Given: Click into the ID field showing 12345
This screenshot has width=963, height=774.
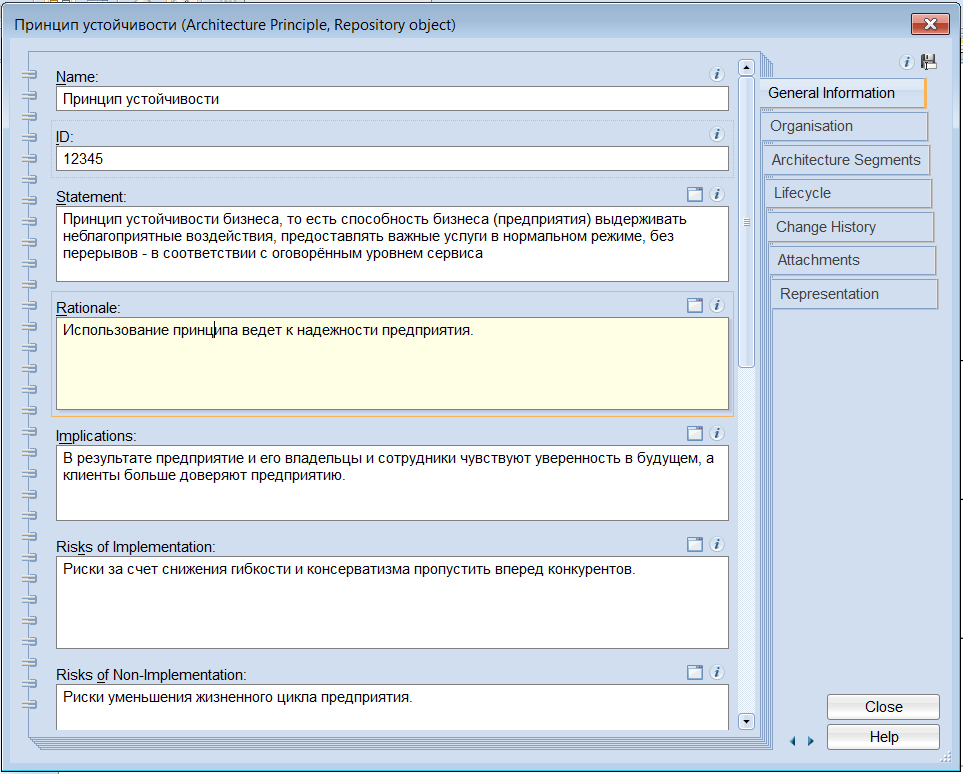Looking at the screenshot, I should 392,158.
